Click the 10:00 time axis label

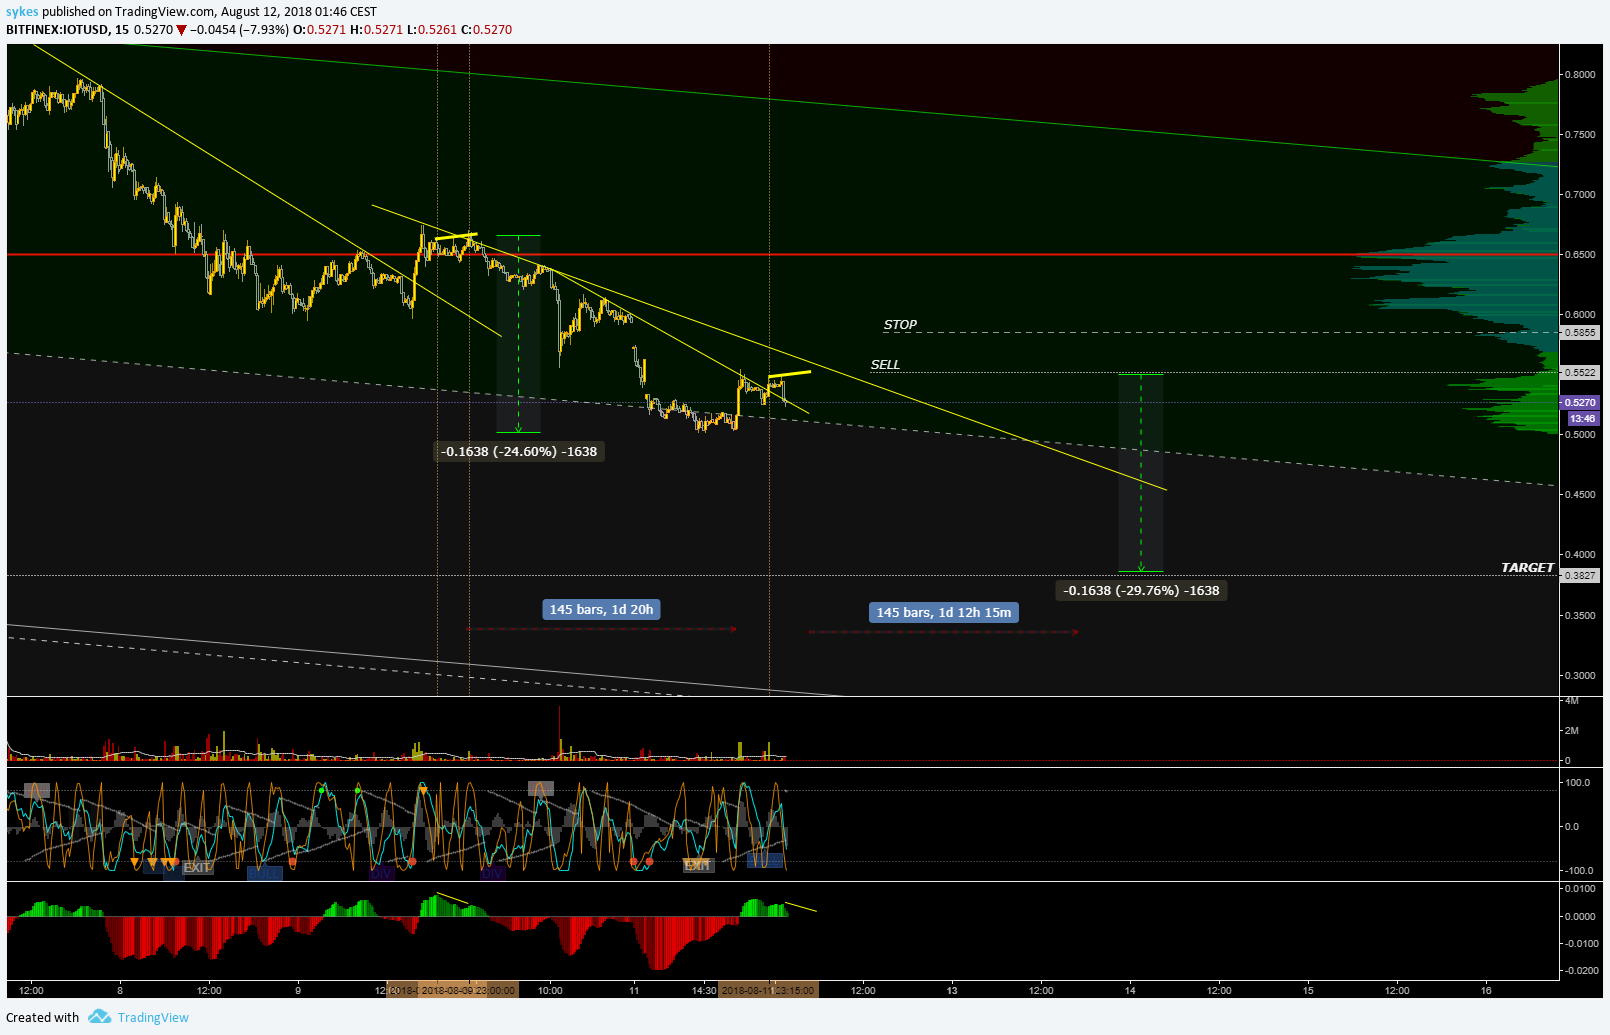[550, 991]
